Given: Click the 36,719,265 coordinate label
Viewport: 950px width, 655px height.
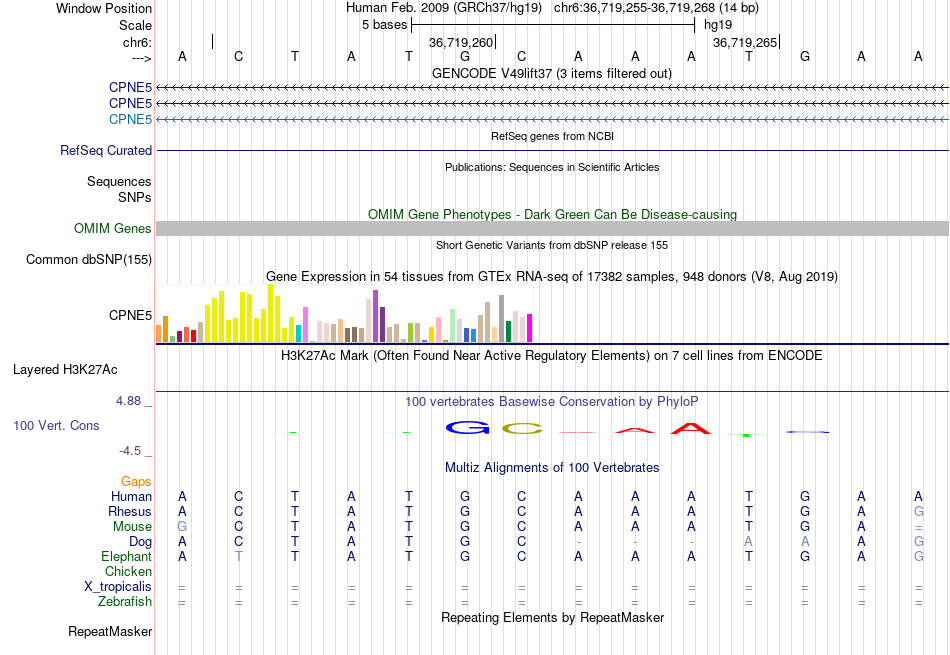Looking at the screenshot, I should [745, 42].
